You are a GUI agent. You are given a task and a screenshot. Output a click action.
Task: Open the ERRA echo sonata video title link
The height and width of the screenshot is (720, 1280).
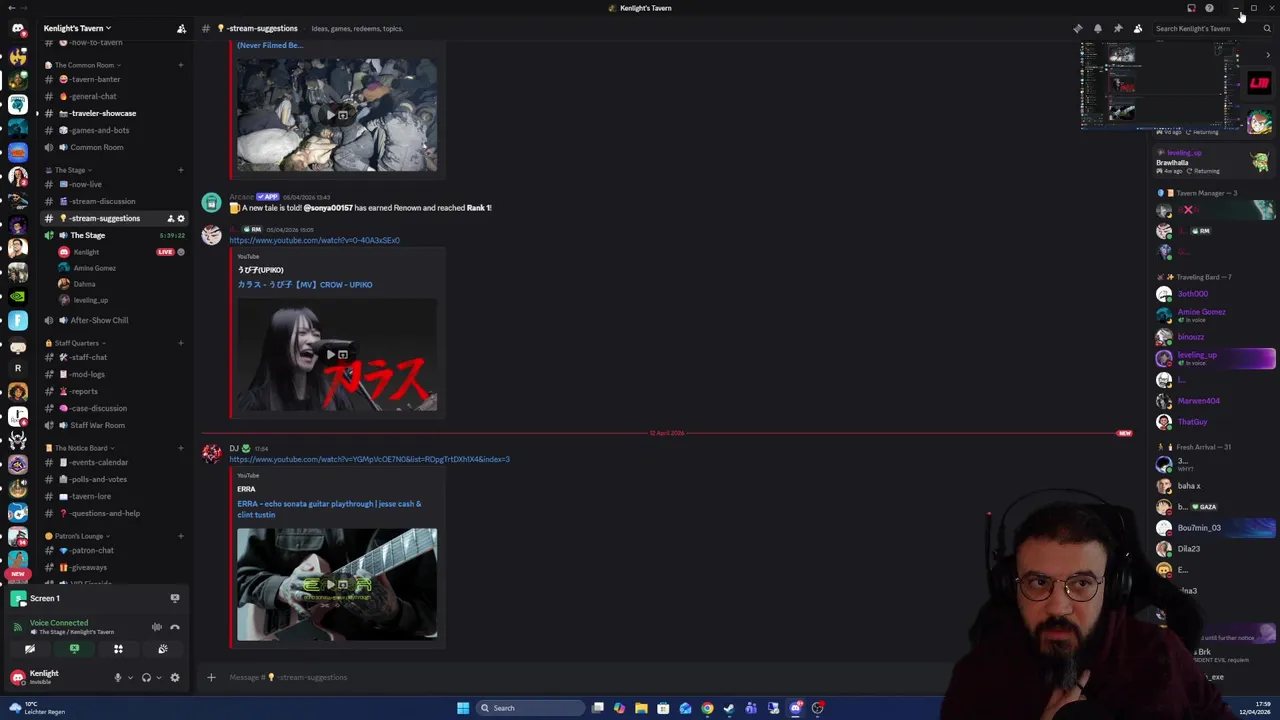click(329, 509)
